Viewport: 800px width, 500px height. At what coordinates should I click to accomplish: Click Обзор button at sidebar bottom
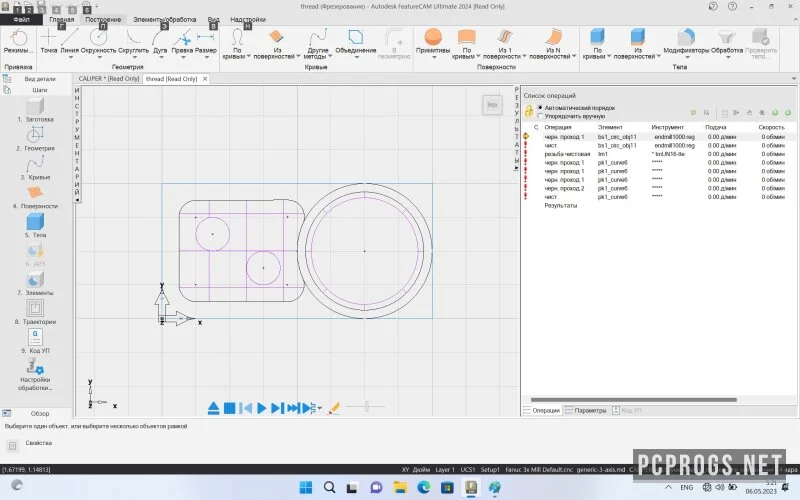40,413
